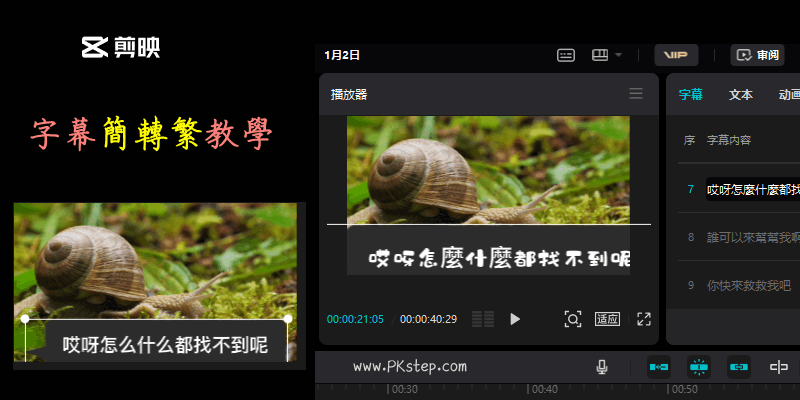Viewport: 800px width, 400px height.
Task: Switch to the 文本 tab
Action: [741, 94]
